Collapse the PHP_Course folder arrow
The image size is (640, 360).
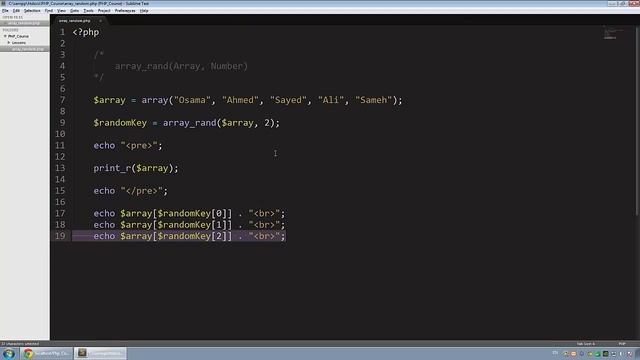(5, 36)
